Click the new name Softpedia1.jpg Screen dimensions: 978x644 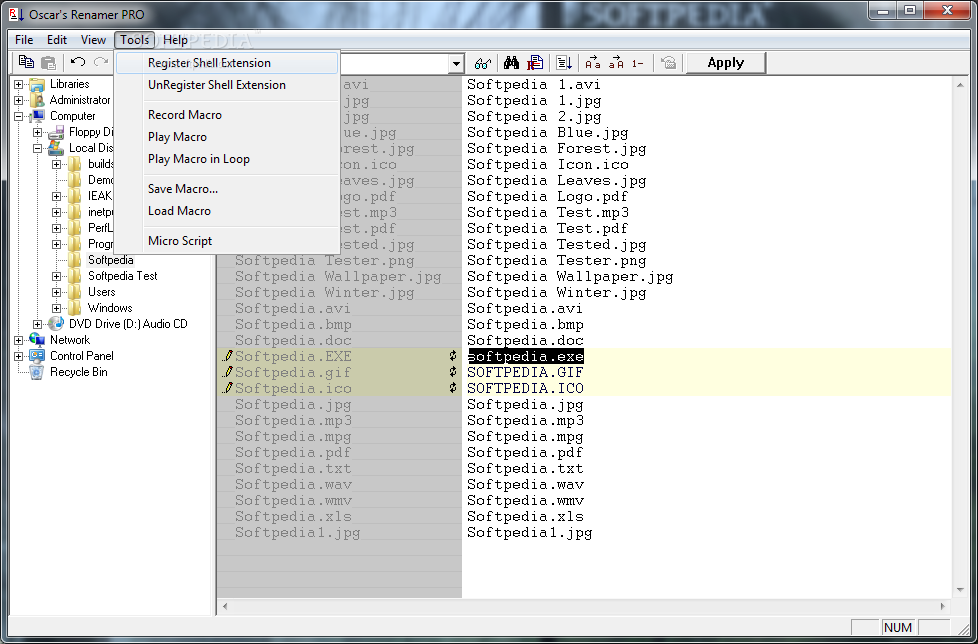click(x=529, y=532)
